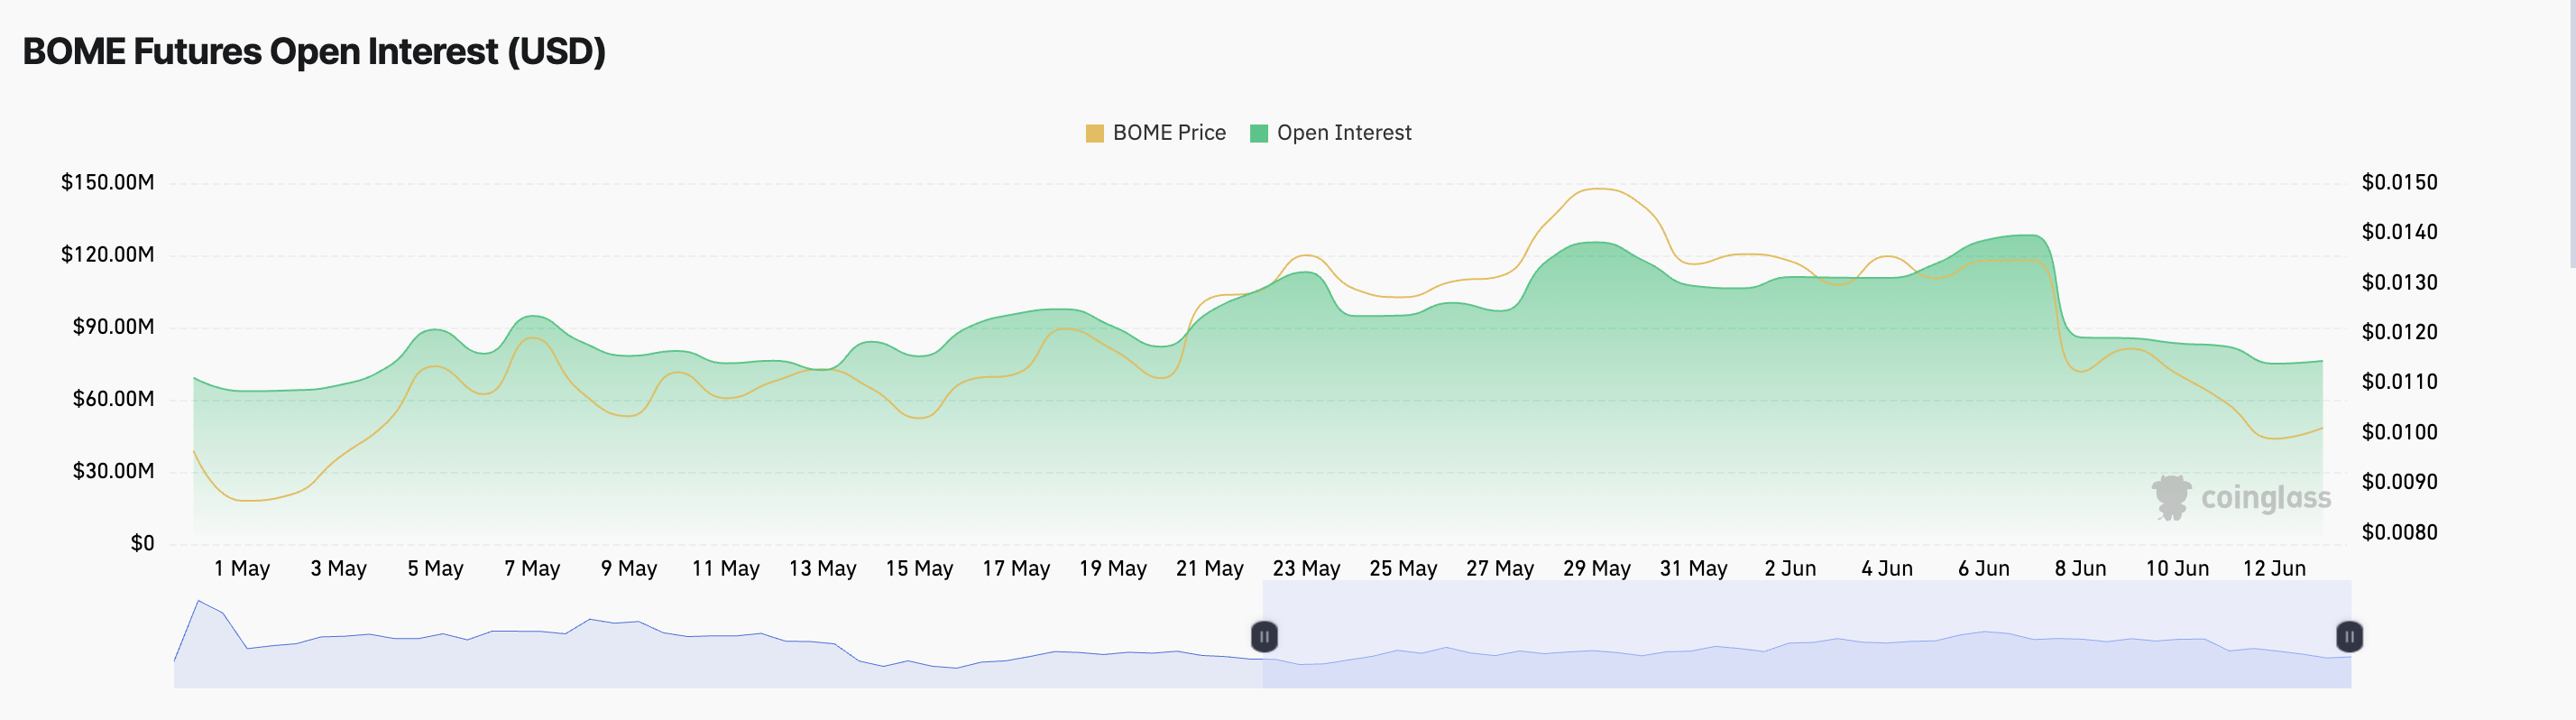Click the 25 May date label

[x=1404, y=569]
